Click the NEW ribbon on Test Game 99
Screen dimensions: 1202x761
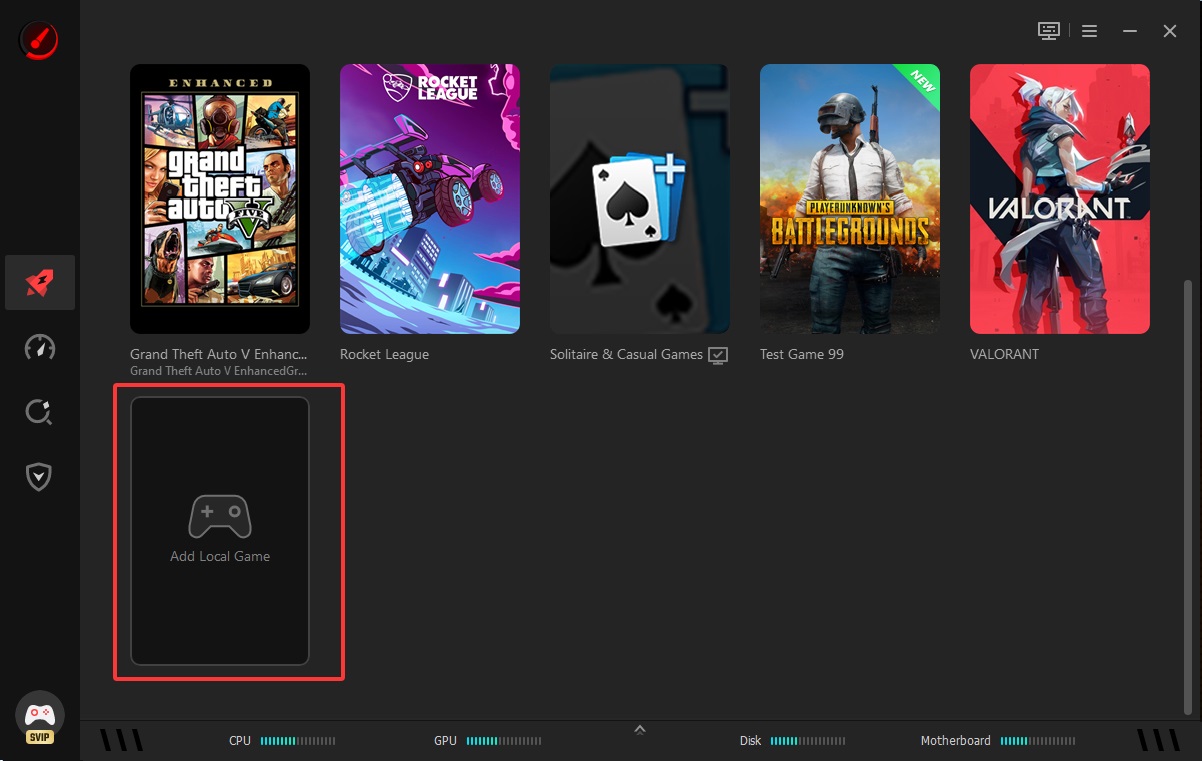(x=919, y=84)
